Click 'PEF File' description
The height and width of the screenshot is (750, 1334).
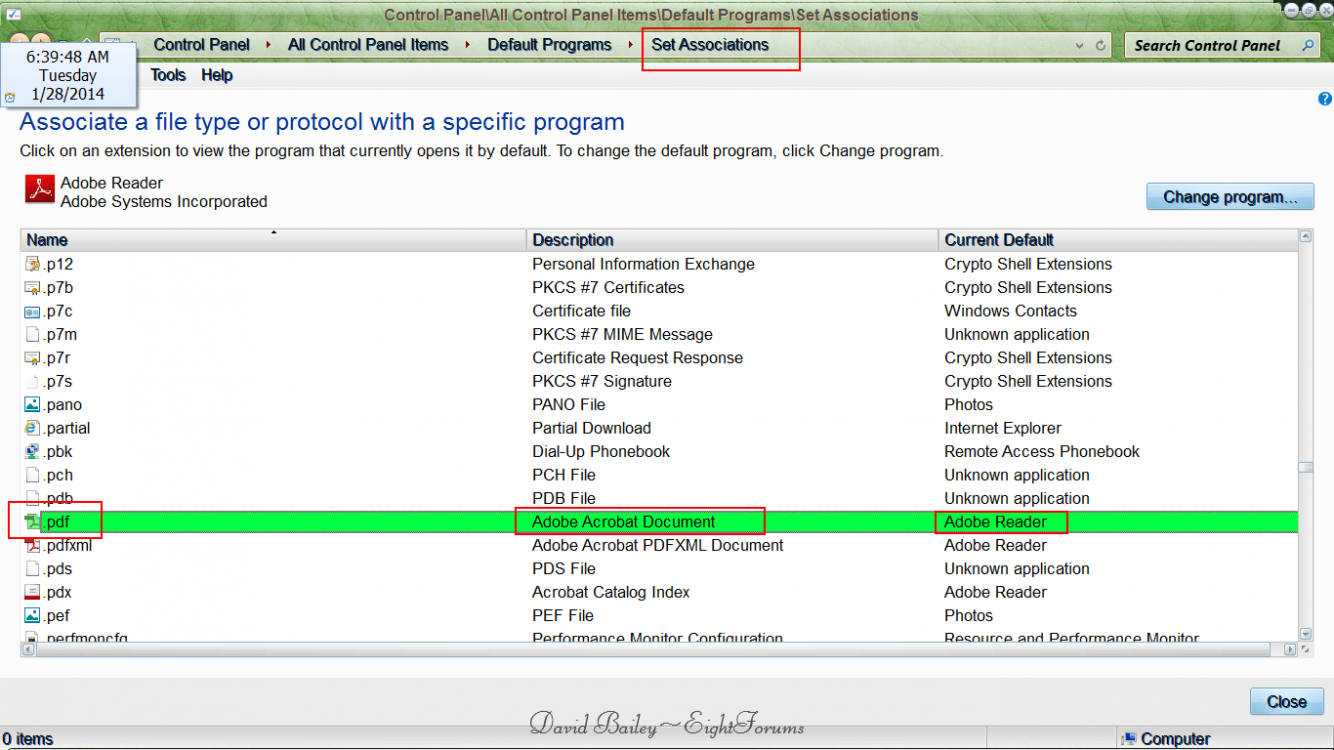pos(563,615)
